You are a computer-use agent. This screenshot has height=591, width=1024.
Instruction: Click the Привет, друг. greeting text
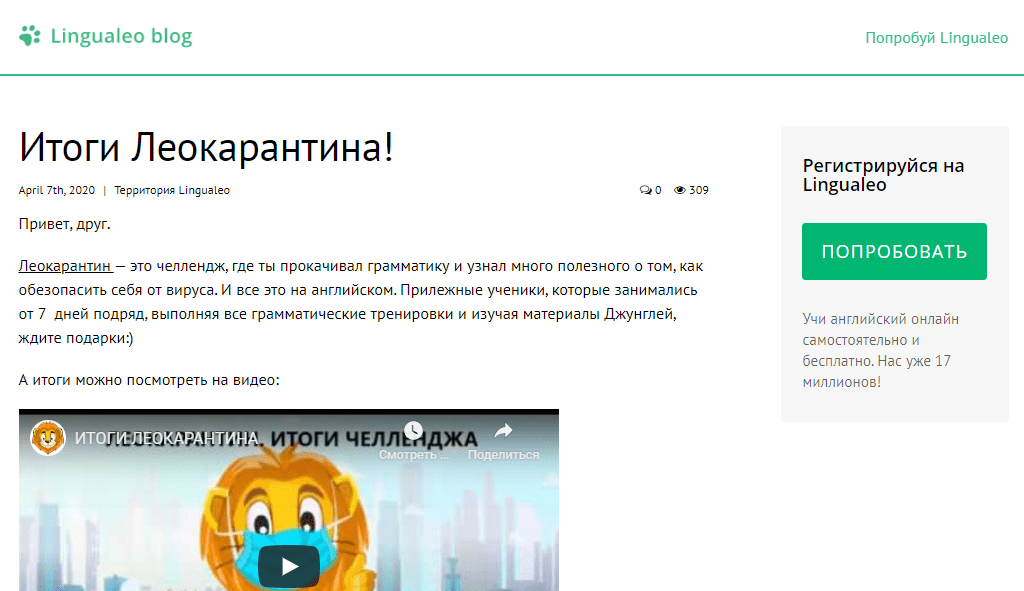tap(65, 224)
